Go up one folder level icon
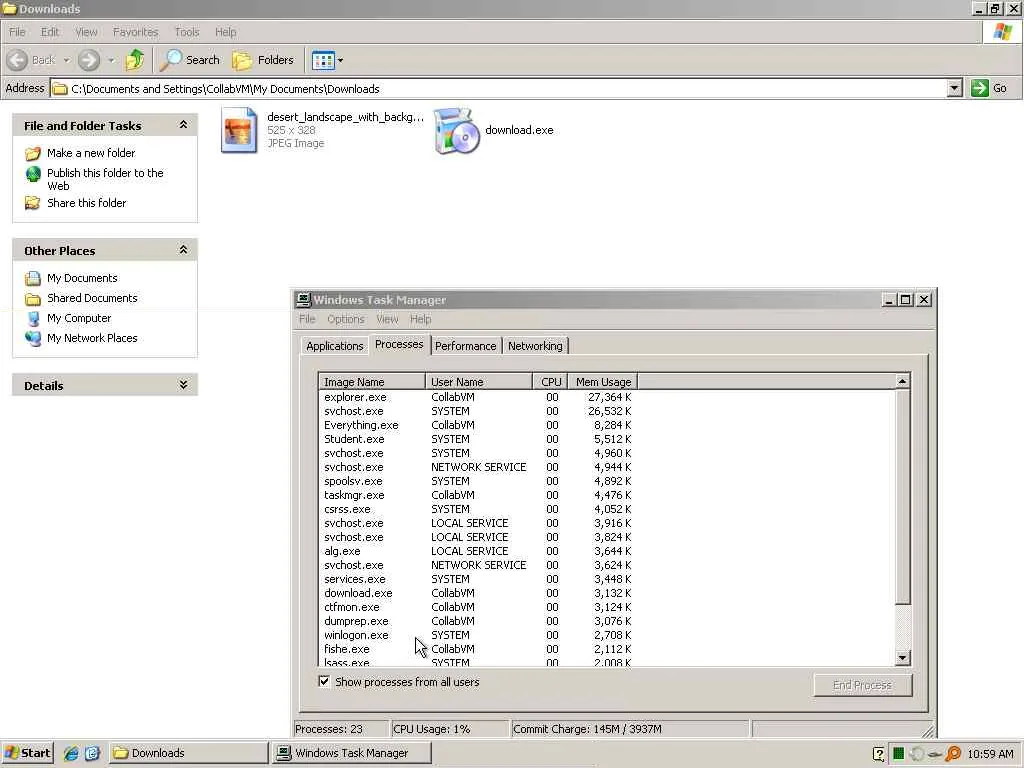 [x=135, y=60]
